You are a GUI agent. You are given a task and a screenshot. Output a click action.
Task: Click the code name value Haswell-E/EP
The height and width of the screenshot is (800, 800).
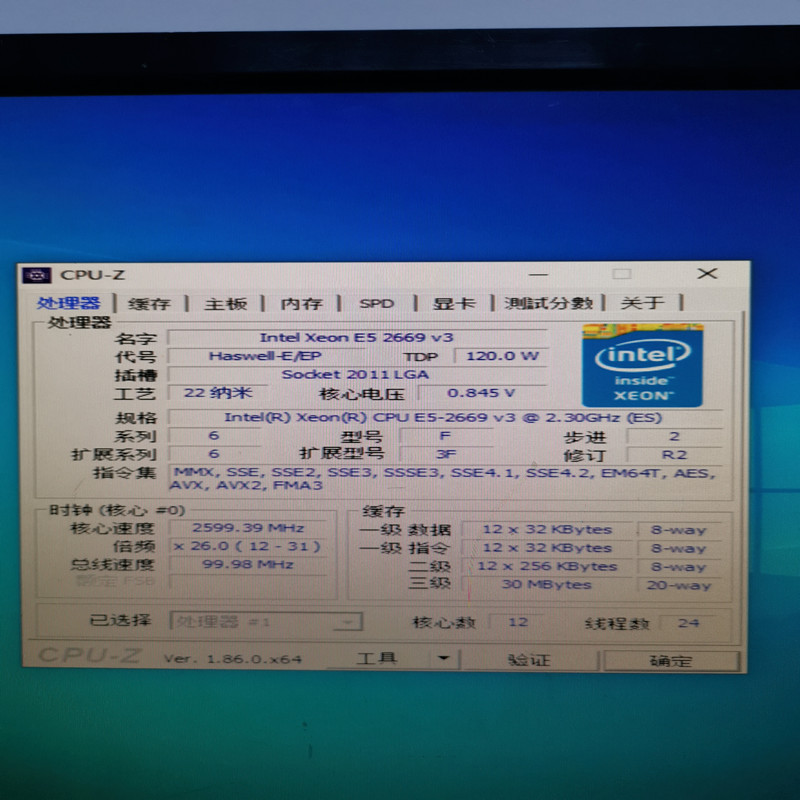point(265,356)
